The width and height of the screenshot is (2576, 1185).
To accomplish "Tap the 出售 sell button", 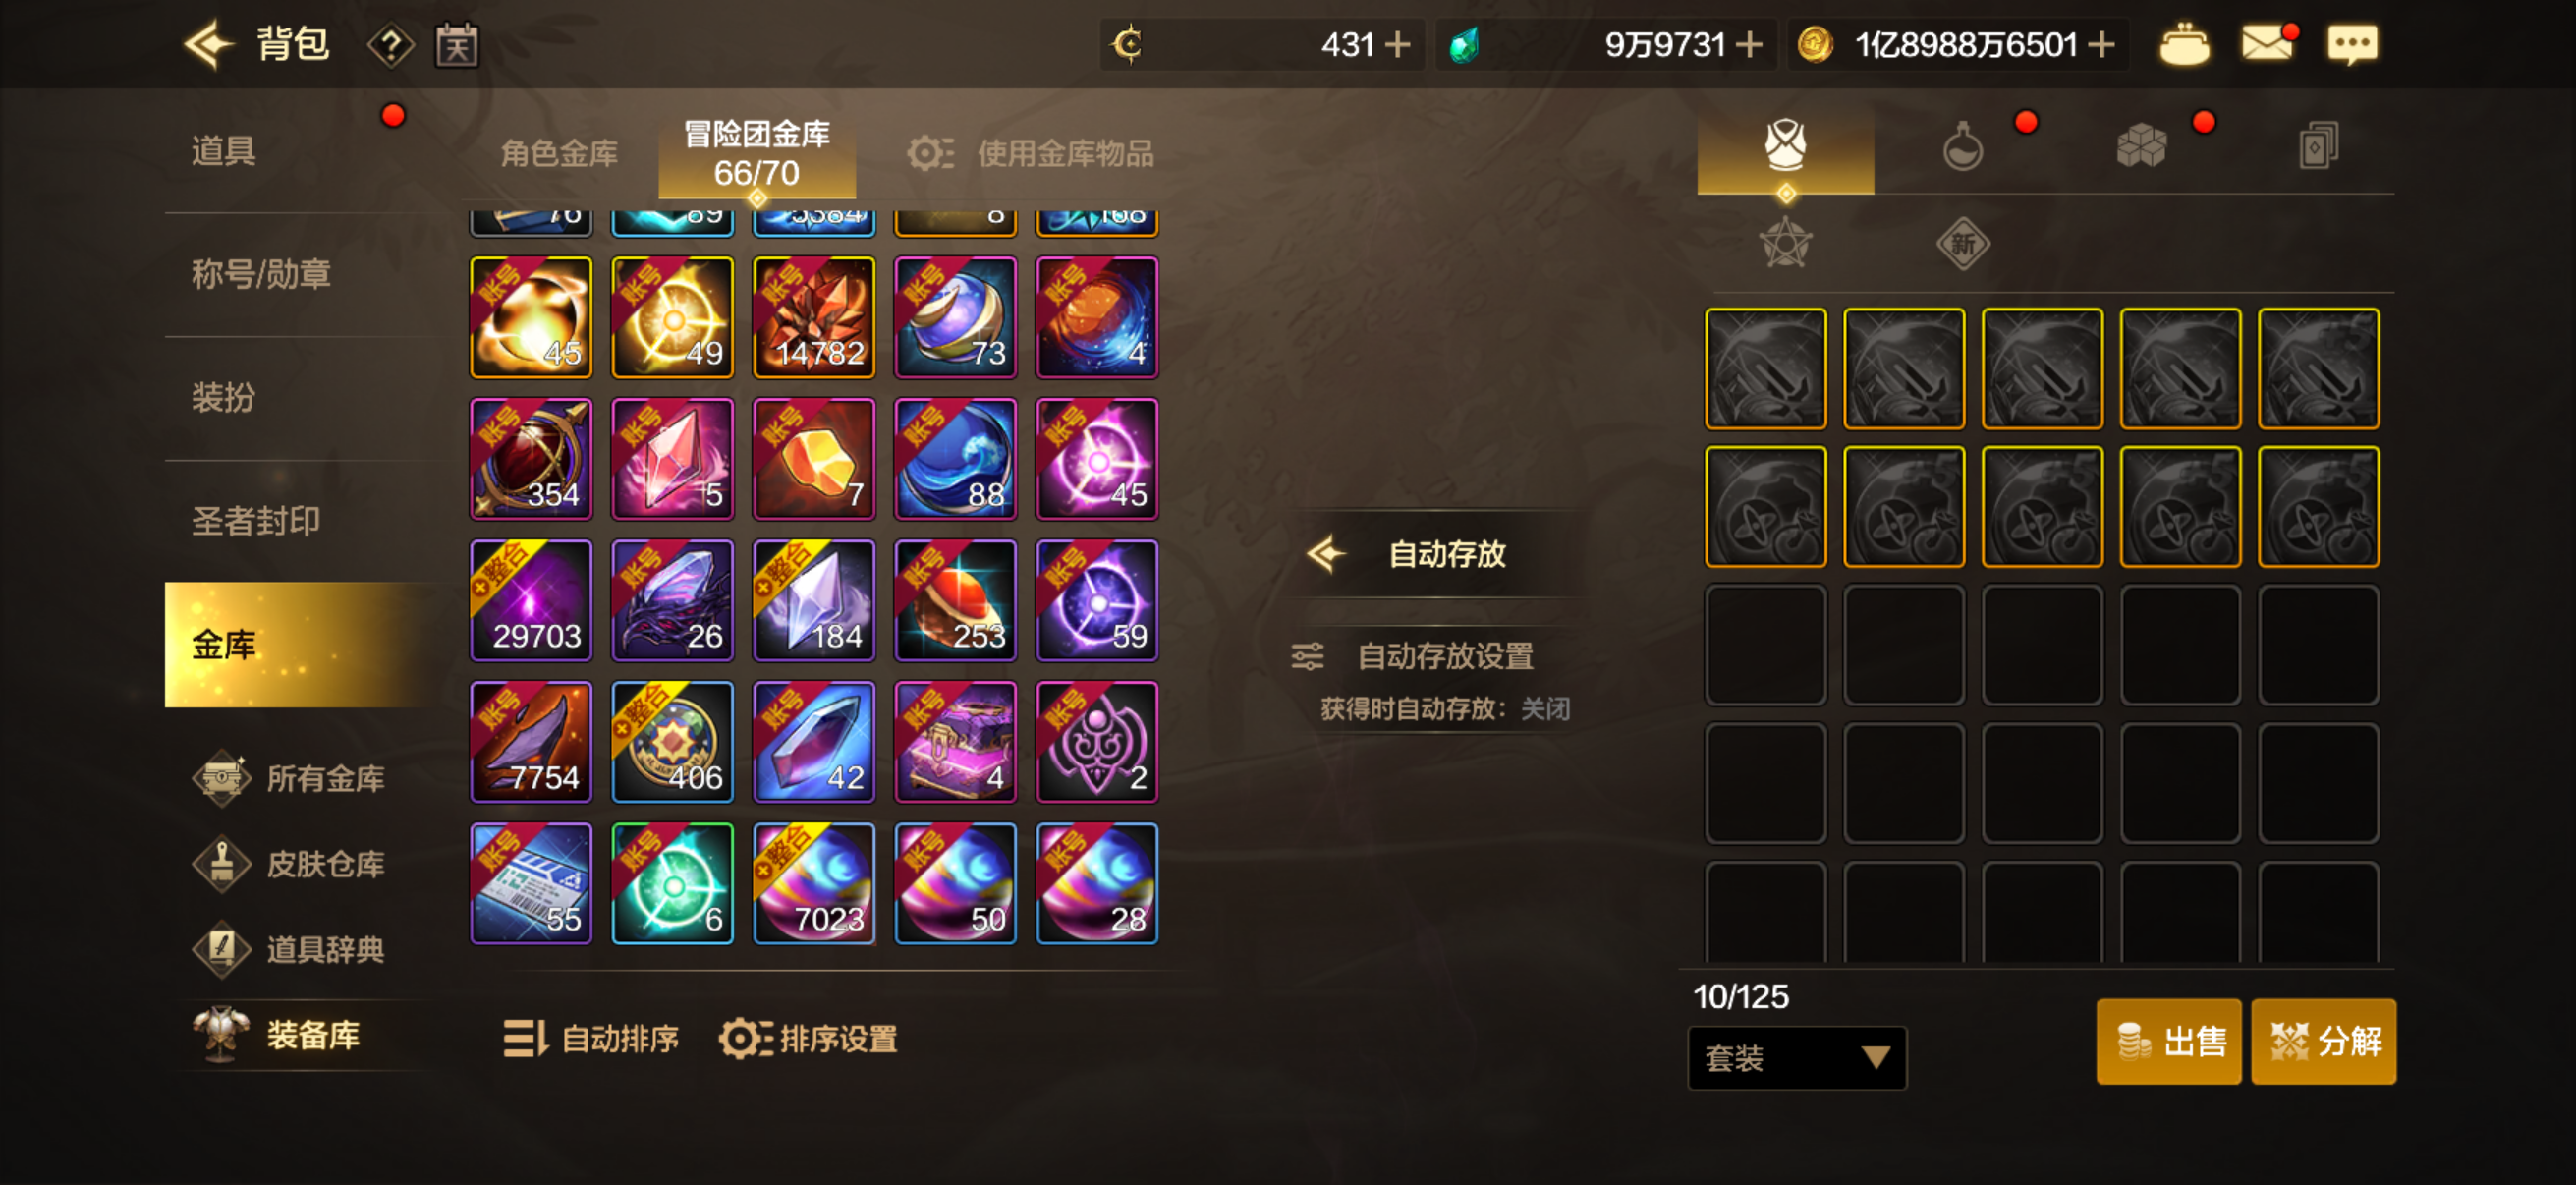I will [x=2168, y=1041].
